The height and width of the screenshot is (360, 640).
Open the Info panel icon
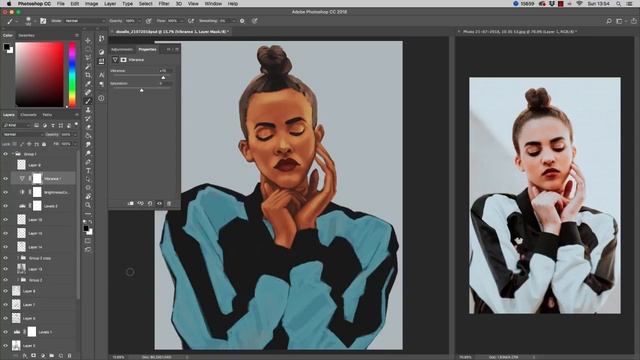pyautogui.click(x=101, y=98)
